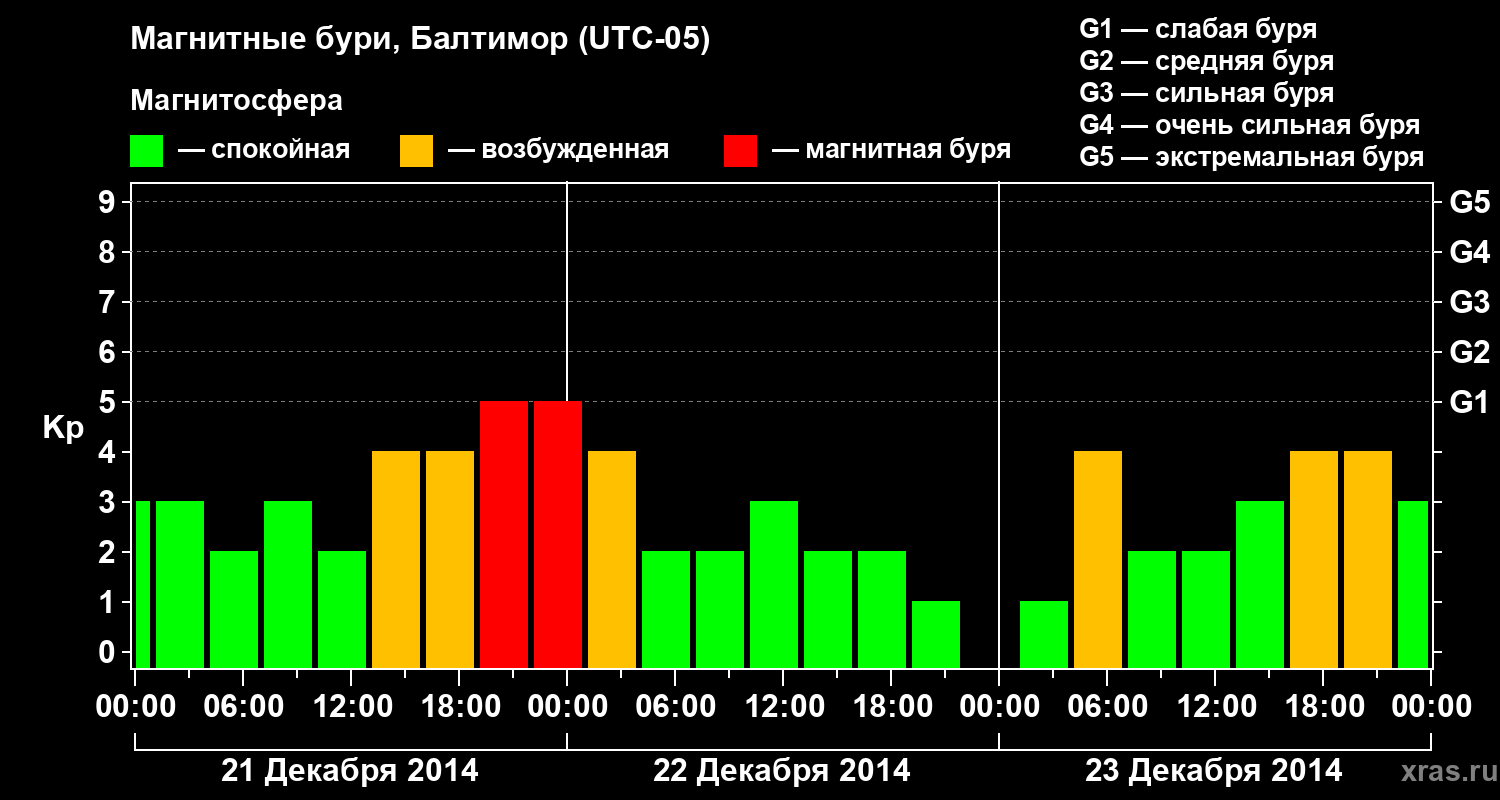This screenshot has height=800, width=1500.
Task: Click the red 'магнитная буря' legend swatch
Action: (740, 151)
